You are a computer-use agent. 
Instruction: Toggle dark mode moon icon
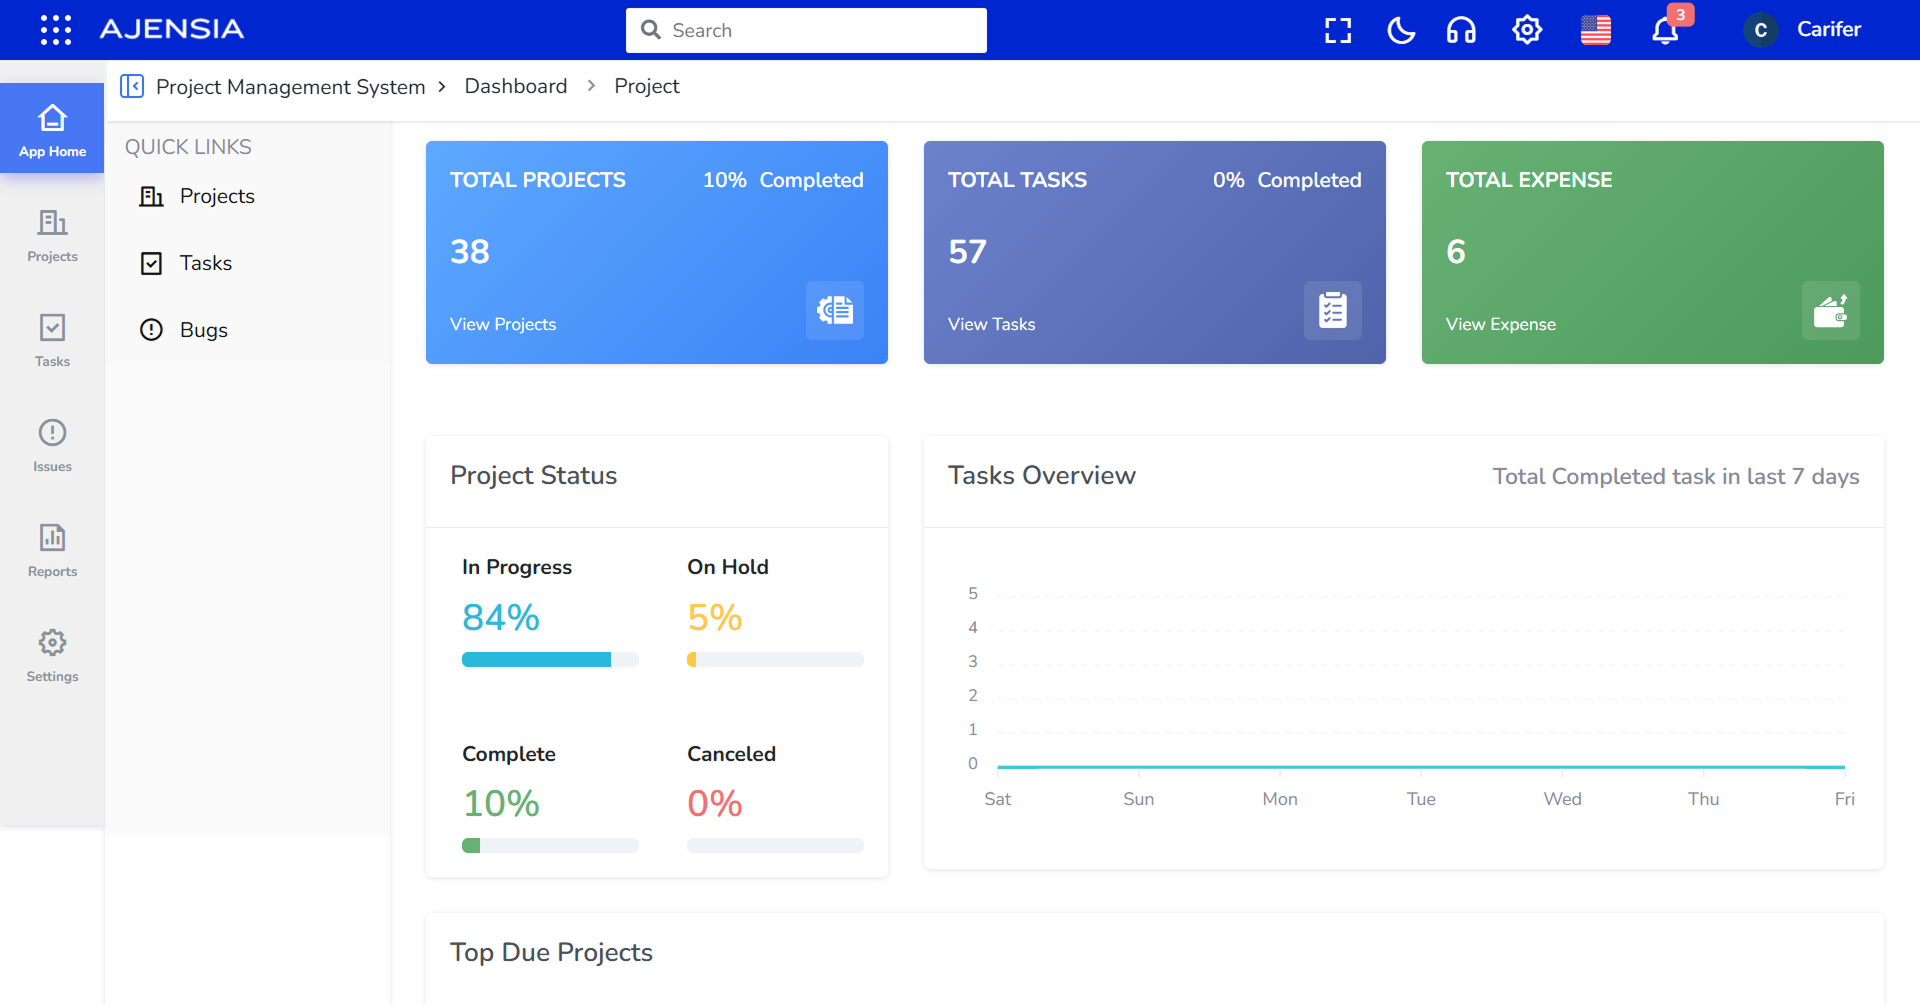(1401, 30)
